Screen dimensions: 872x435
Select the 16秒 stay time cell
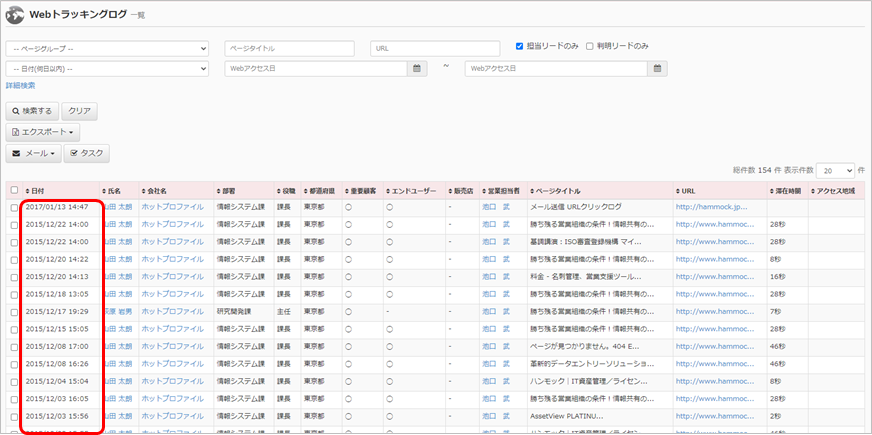tap(778, 276)
